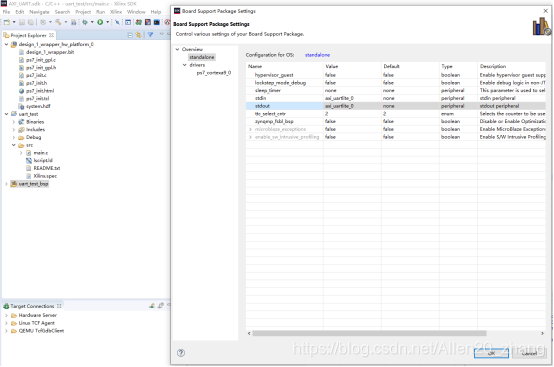
Task: Expand the microblaze_exceptions row
Action: click(250, 129)
